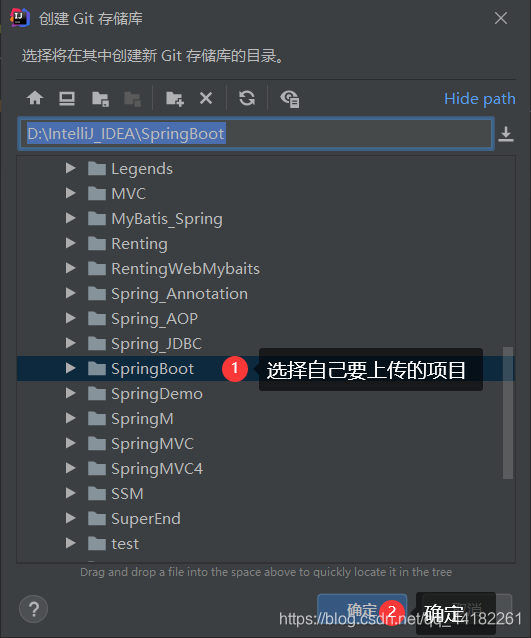Select the test folder

tap(125, 544)
